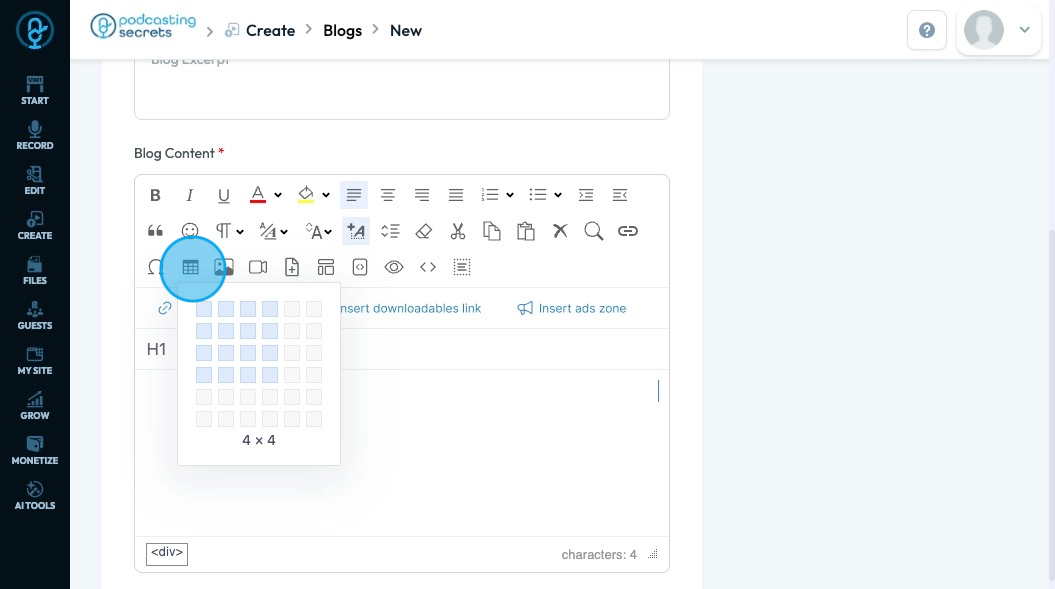Toggle italic formatting
Screen dimensions: 1055x589
pyautogui.click(x=189, y=195)
